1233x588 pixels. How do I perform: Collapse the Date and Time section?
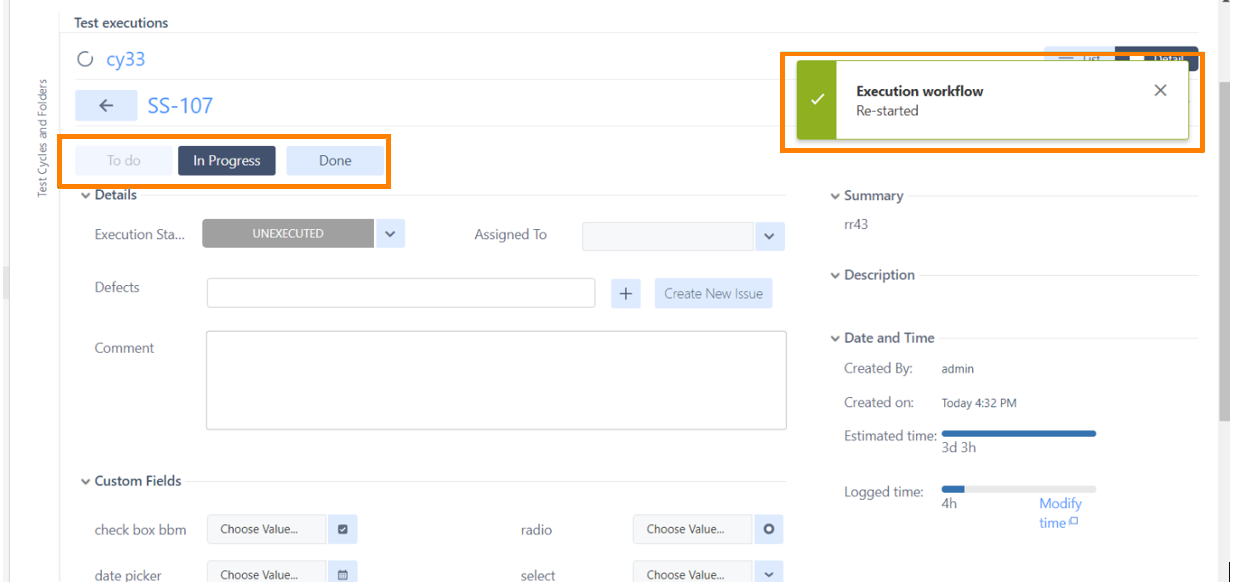[835, 339]
